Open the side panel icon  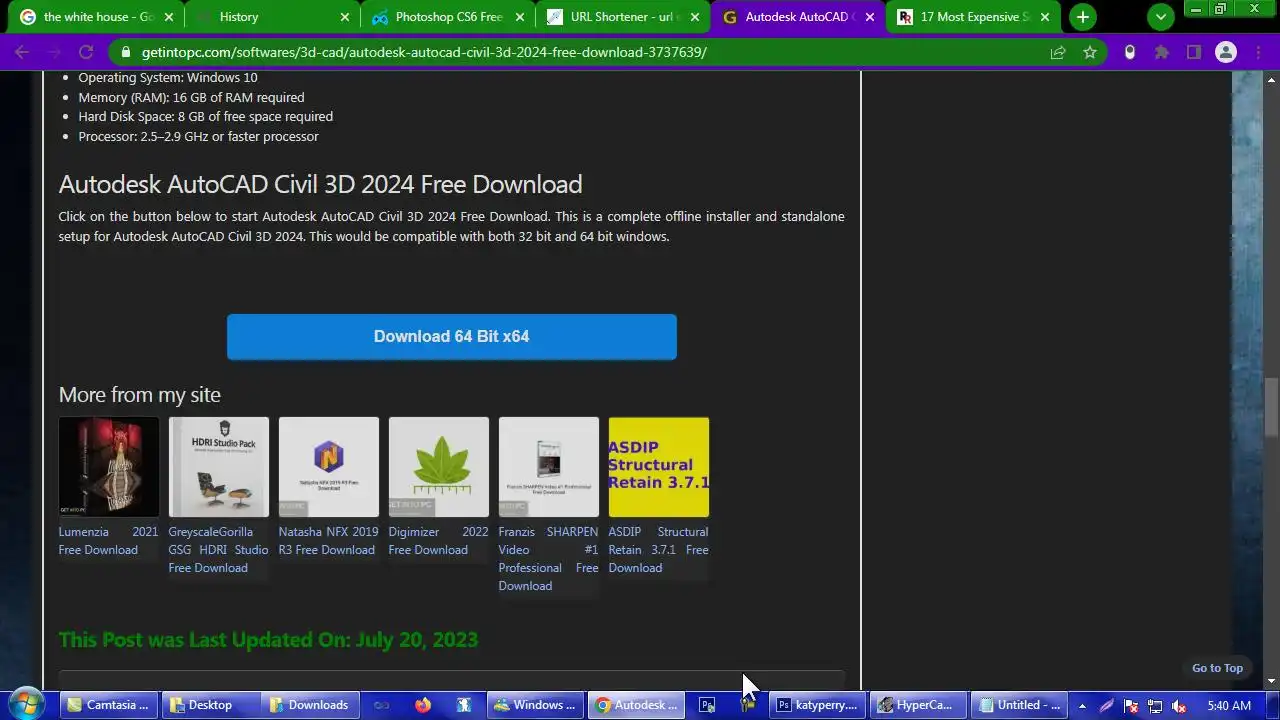[1194, 52]
